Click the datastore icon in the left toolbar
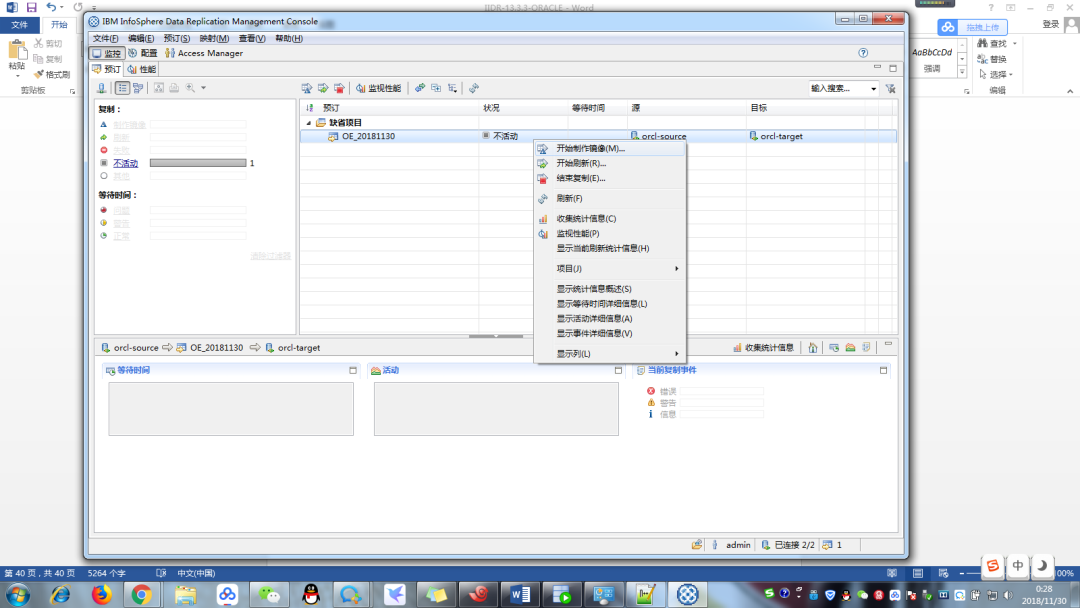 [x=102, y=88]
